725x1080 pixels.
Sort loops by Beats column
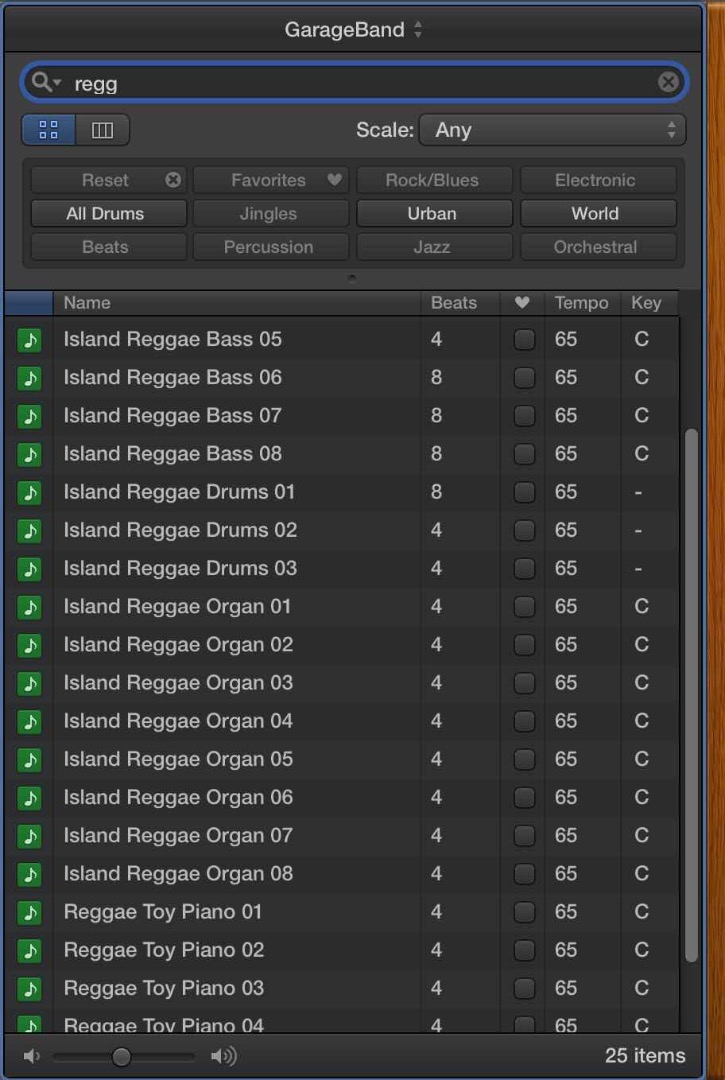[460, 303]
